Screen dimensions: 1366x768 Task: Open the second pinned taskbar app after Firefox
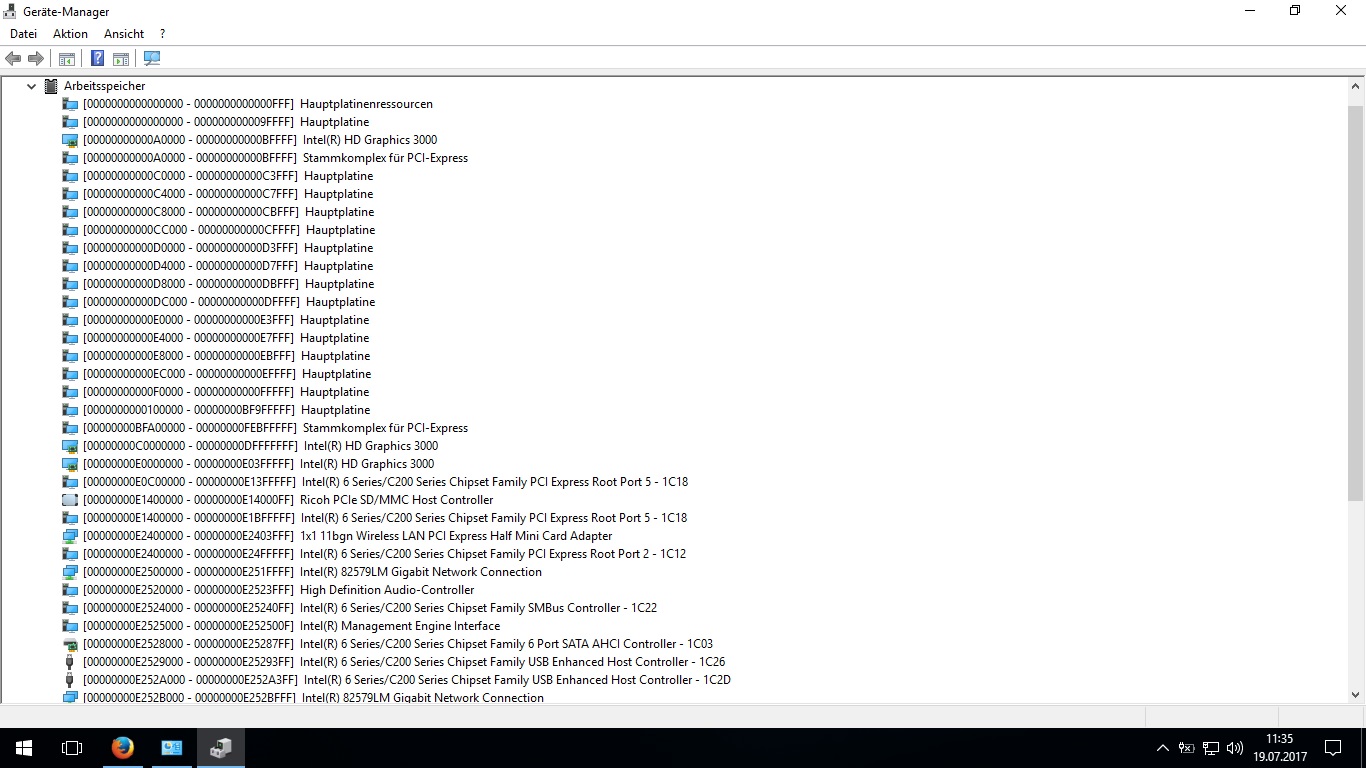click(x=171, y=748)
